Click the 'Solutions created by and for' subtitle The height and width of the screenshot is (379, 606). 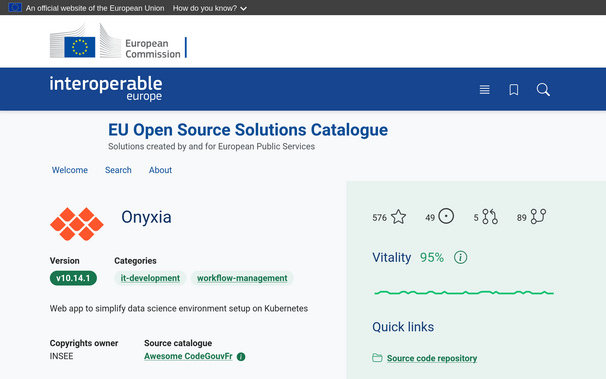click(211, 146)
